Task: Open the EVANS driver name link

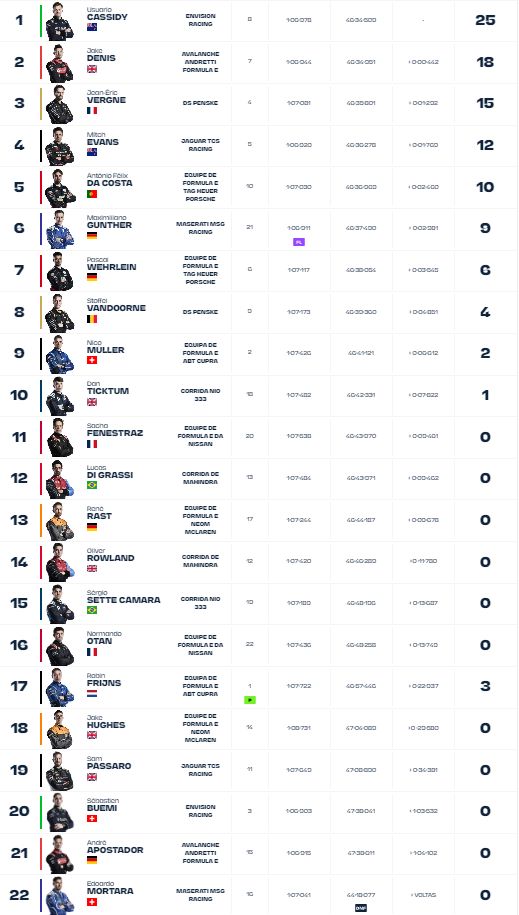Action: [x=103, y=142]
